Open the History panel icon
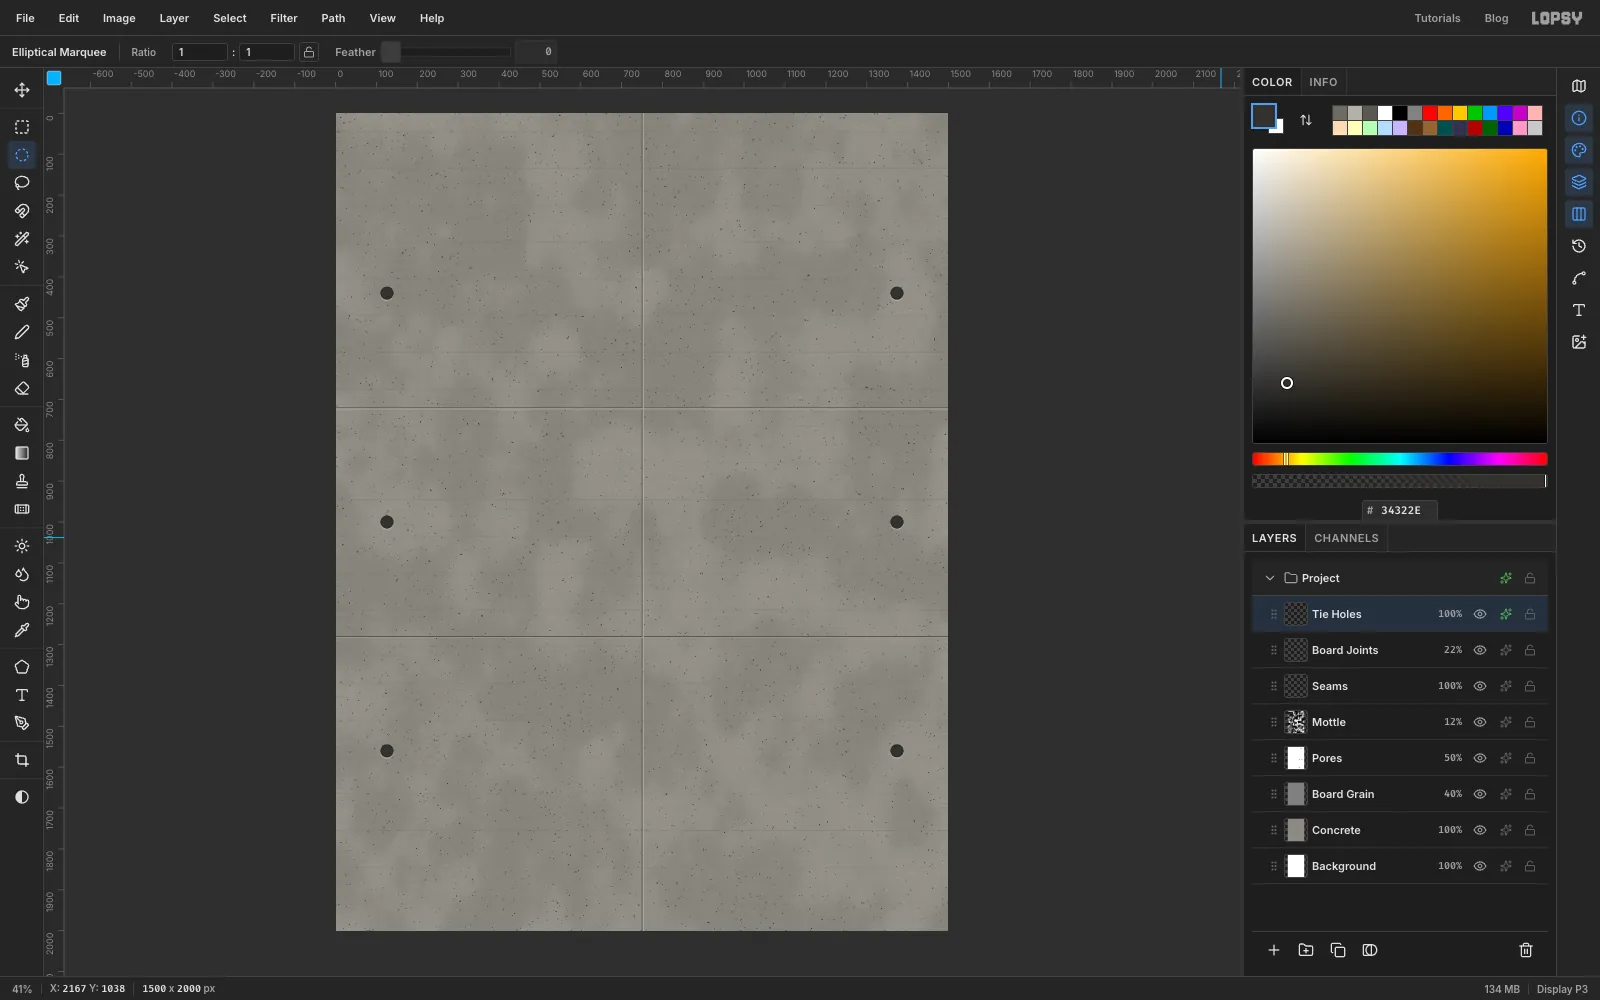Image resolution: width=1600 pixels, height=1000 pixels. click(x=1579, y=246)
